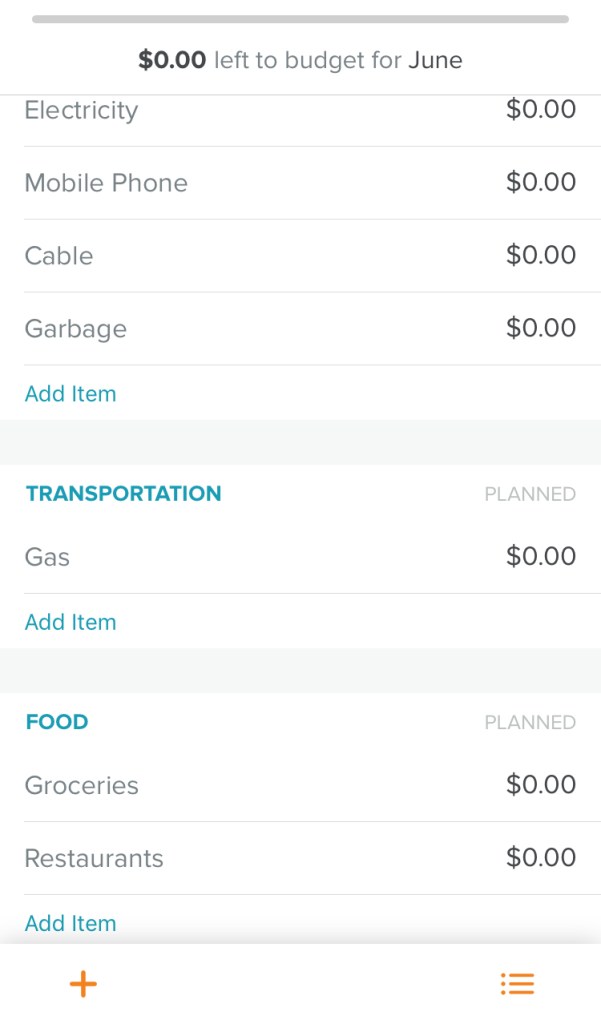Viewport: 601px width, 1024px height.
Task: Add Item under the Food section
Action: point(70,923)
